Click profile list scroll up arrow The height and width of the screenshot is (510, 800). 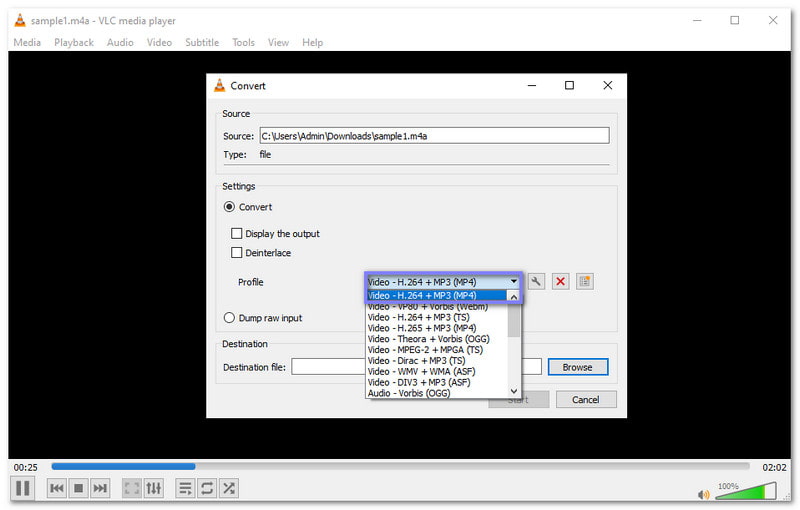coord(514,296)
